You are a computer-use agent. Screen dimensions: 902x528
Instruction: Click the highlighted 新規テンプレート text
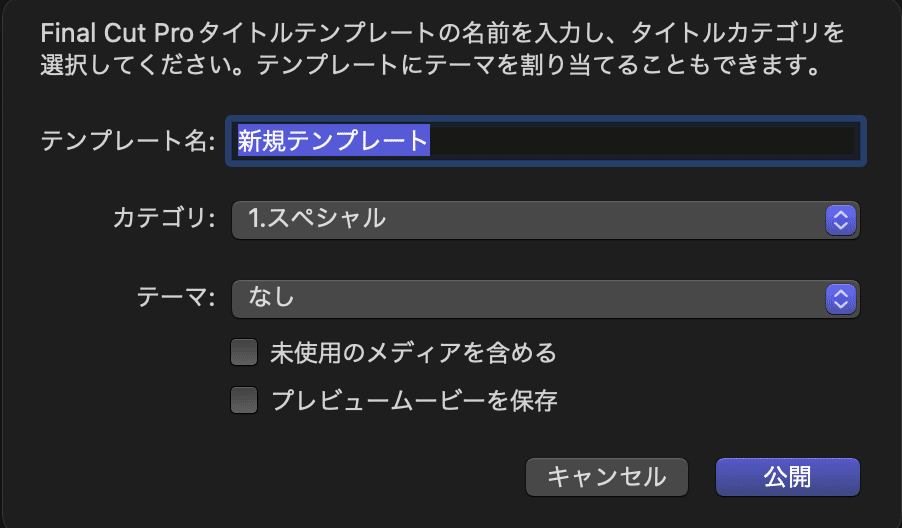333,142
